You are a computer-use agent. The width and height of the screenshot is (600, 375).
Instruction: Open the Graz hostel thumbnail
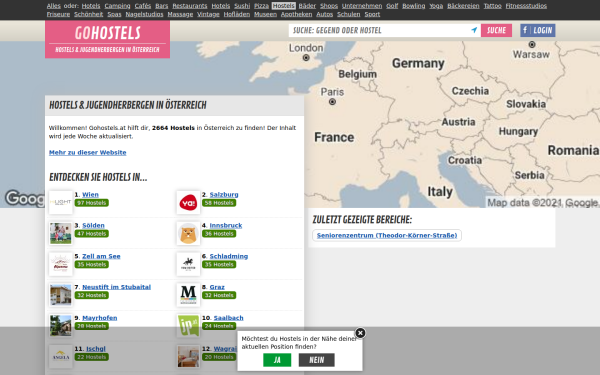[x=188, y=295]
